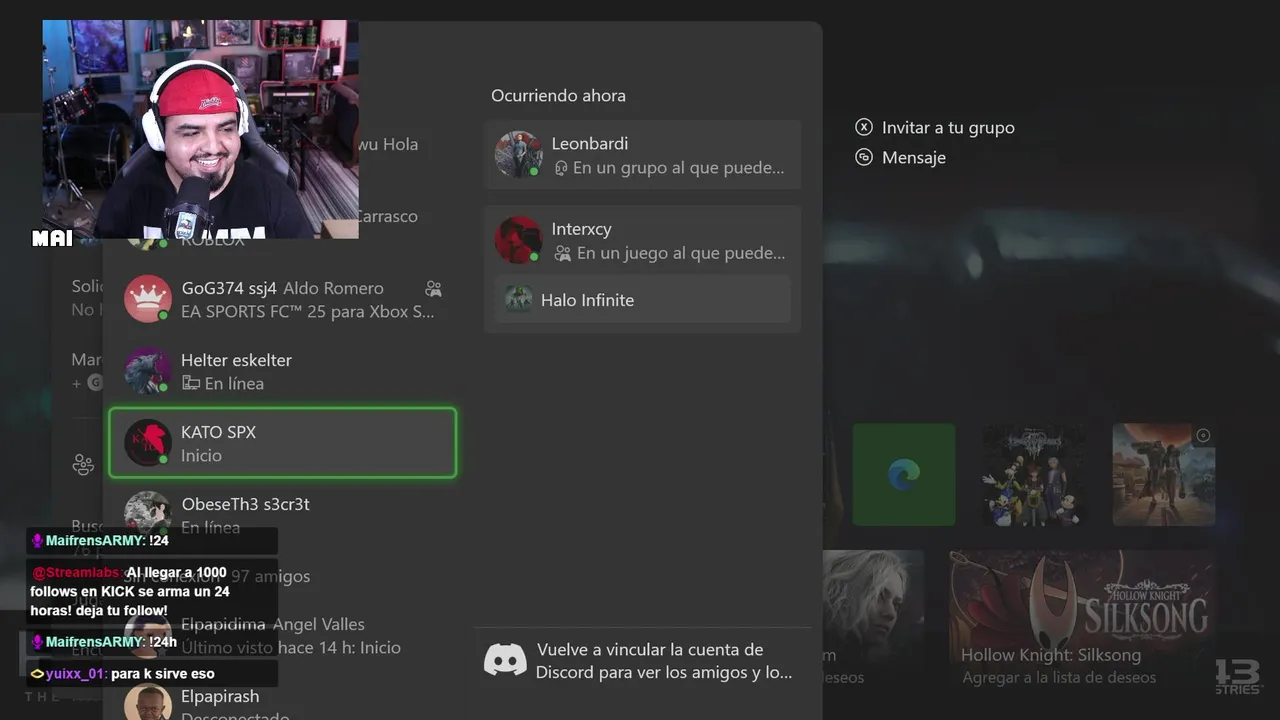Image resolution: width=1280 pixels, height=720 pixels.
Task: Open KATO SPX's red avatar picture
Action: coord(147,442)
